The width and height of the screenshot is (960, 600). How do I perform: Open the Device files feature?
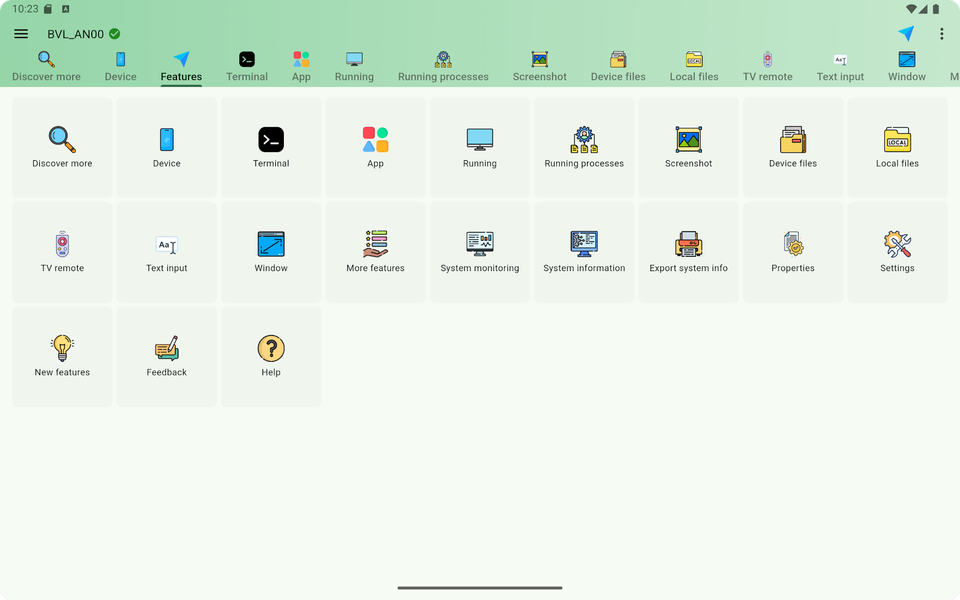pos(792,147)
